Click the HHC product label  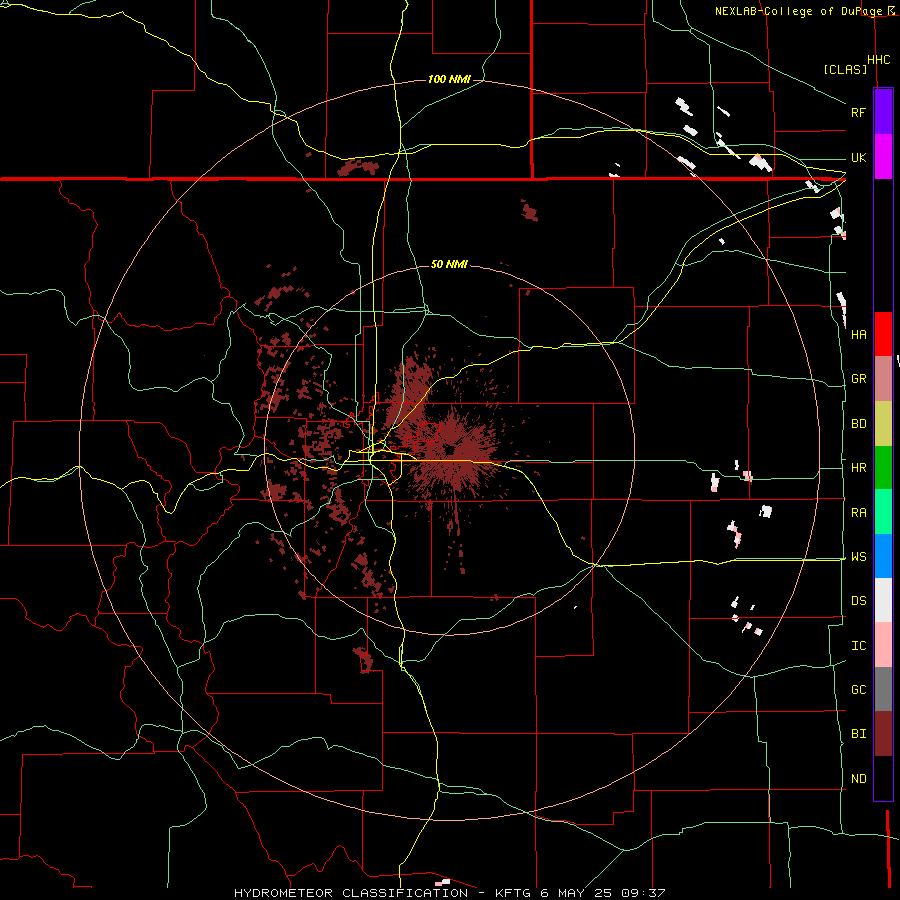878,60
